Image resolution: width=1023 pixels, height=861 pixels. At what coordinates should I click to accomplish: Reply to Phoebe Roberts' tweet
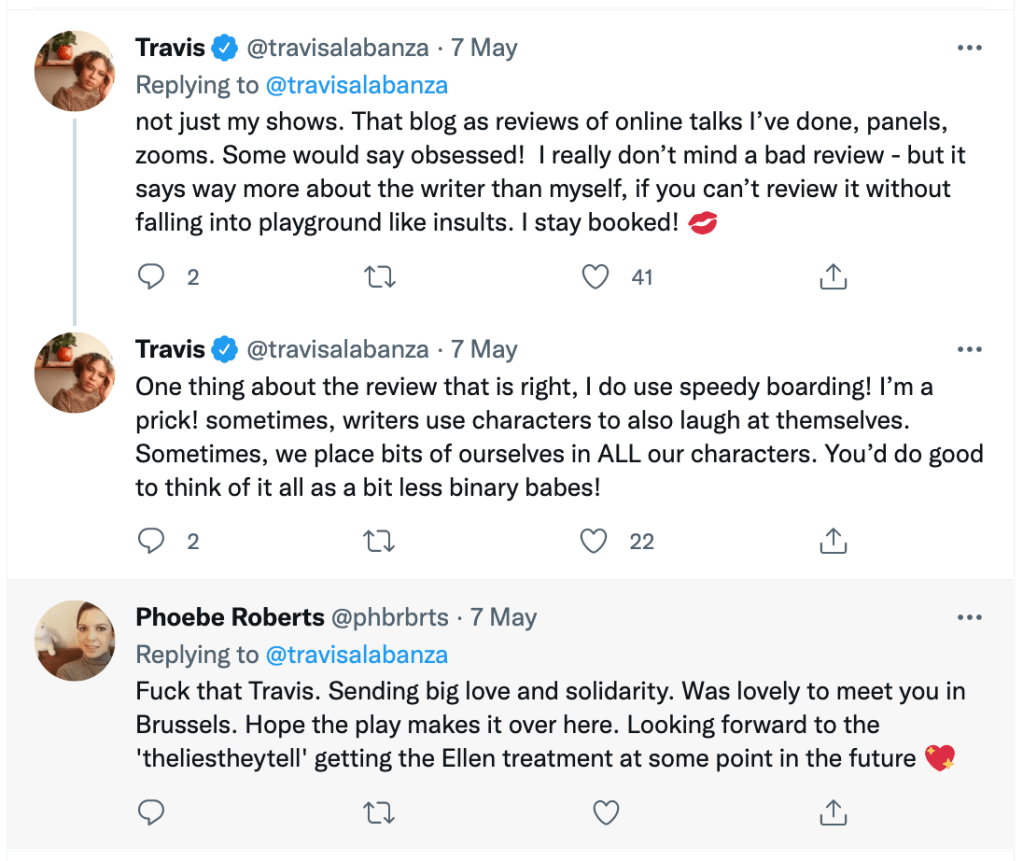tap(151, 811)
